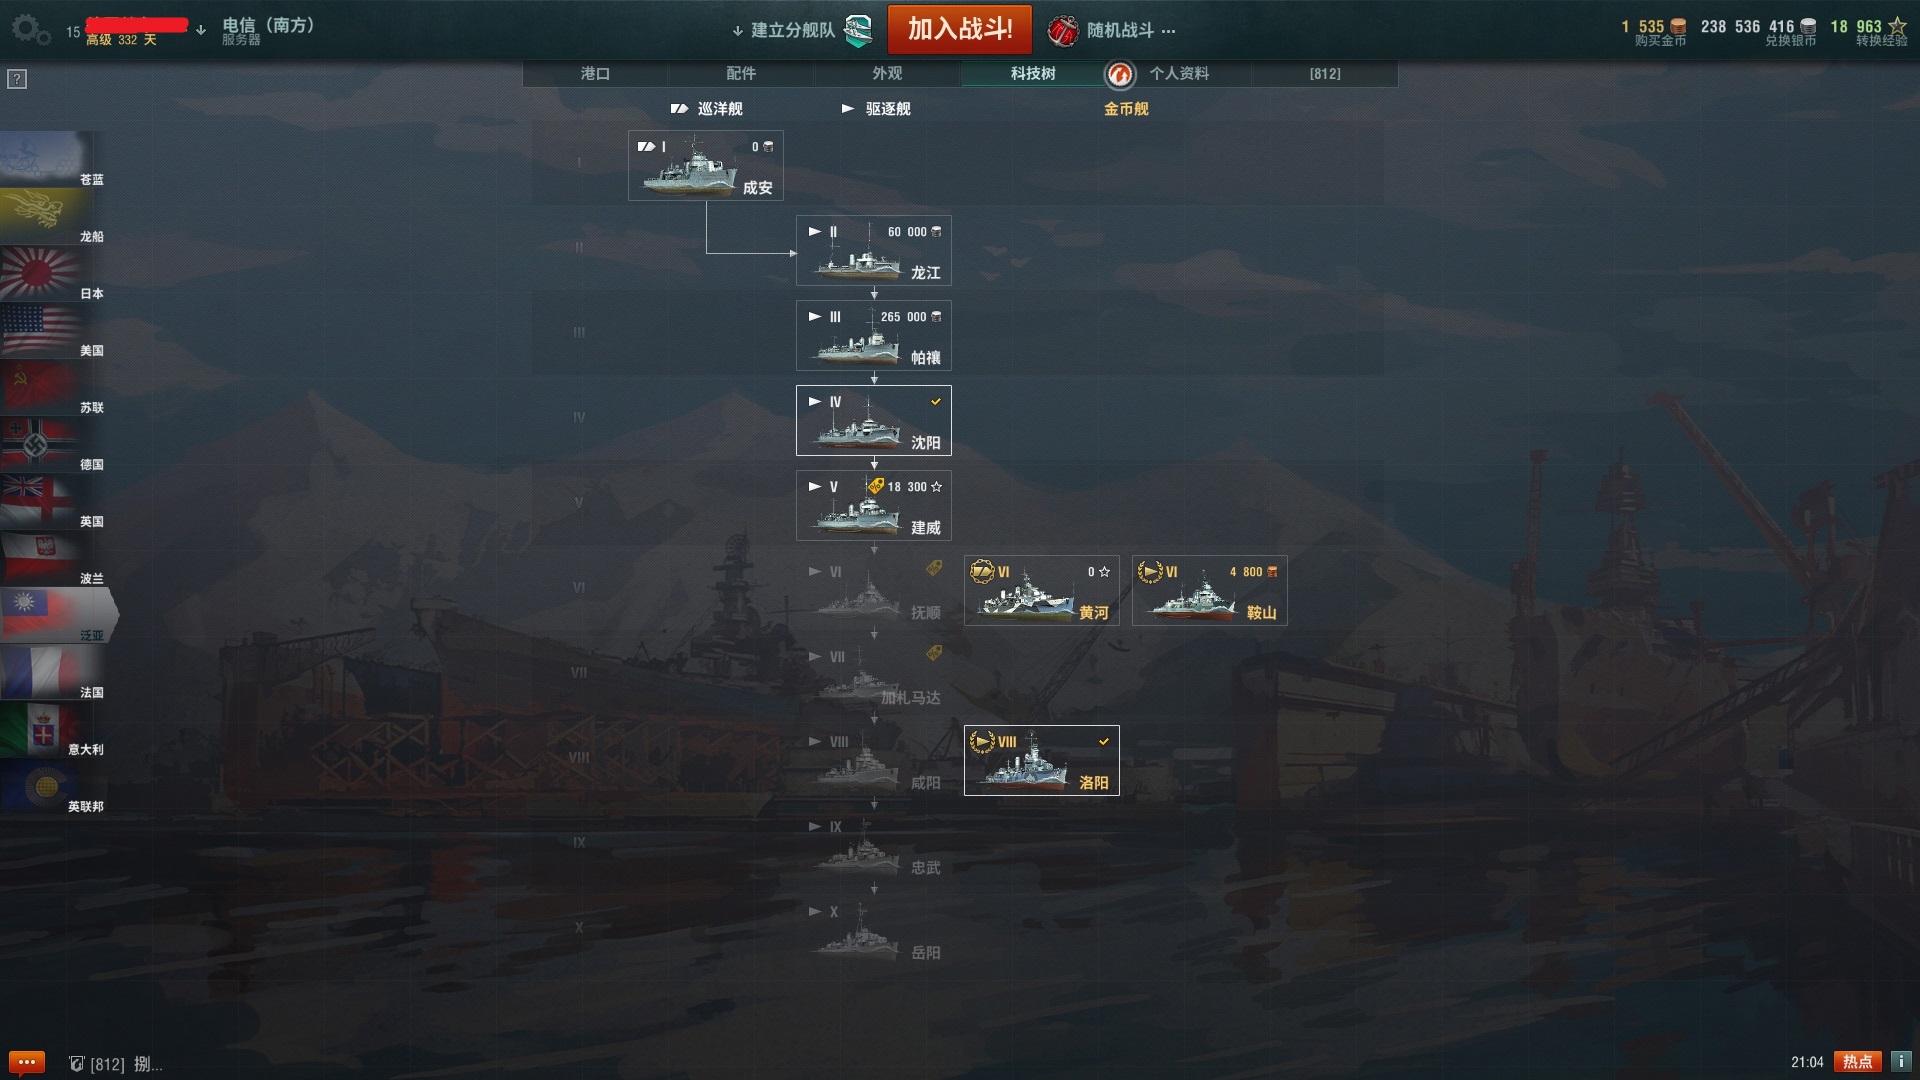Click the 转换经验 free XP star
The width and height of the screenshot is (1920, 1080).
(1897, 26)
